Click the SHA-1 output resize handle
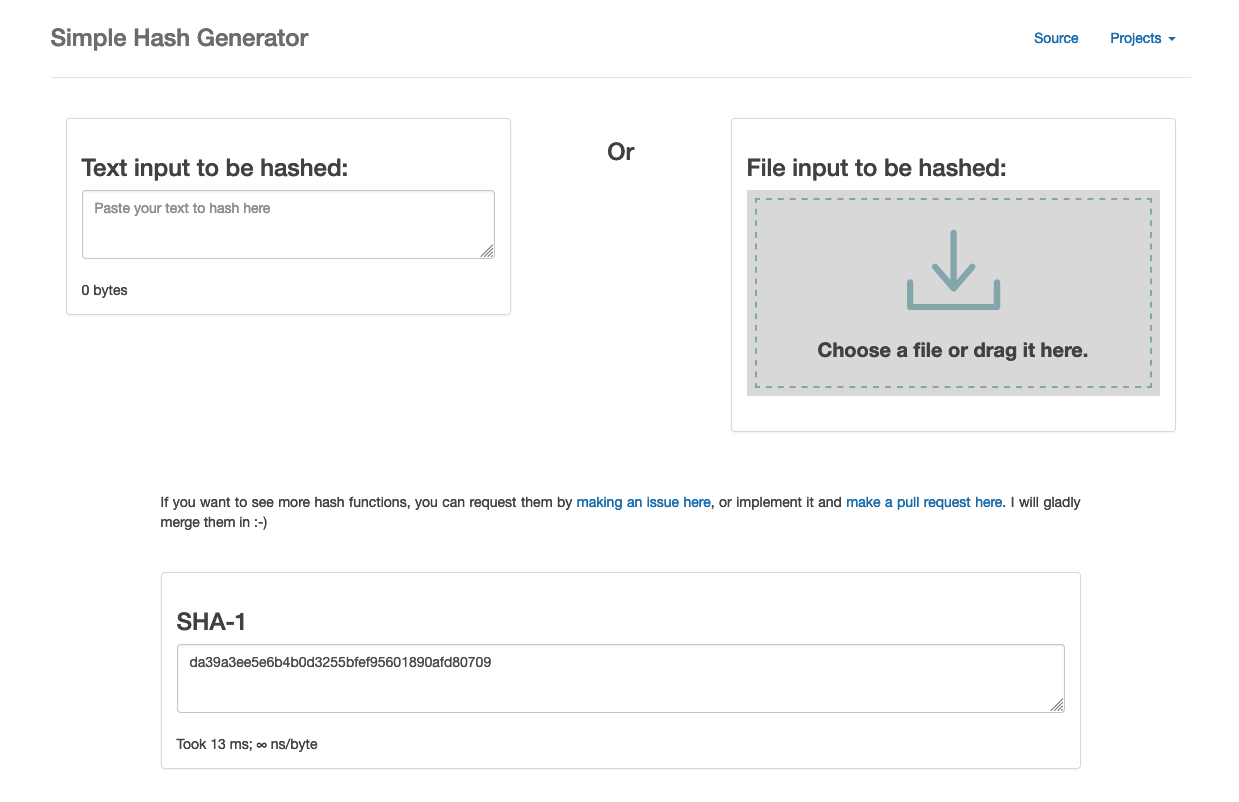The image size is (1239, 802). tap(1057, 705)
